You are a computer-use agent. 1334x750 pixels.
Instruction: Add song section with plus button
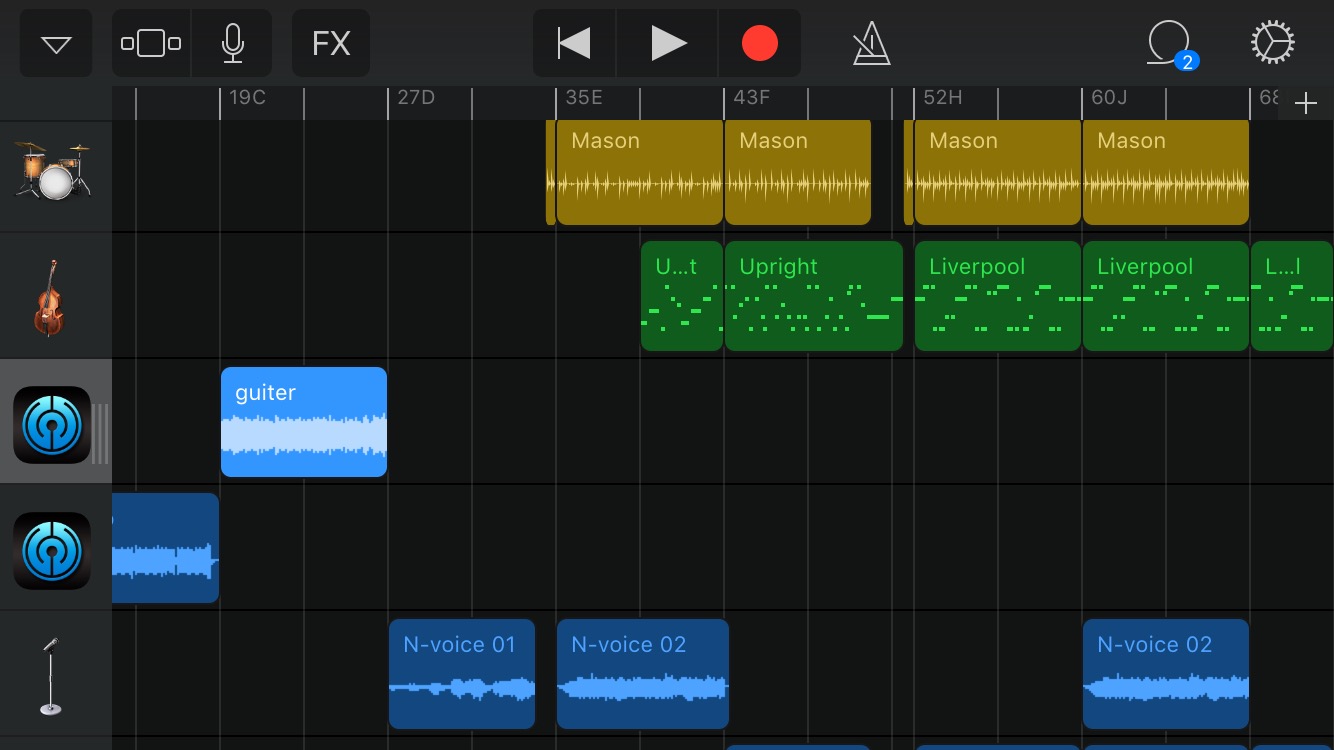tap(1305, 104)
